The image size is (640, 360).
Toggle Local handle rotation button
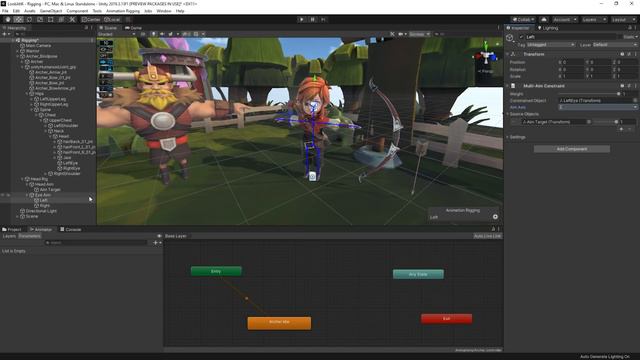[x=112, y=19]
